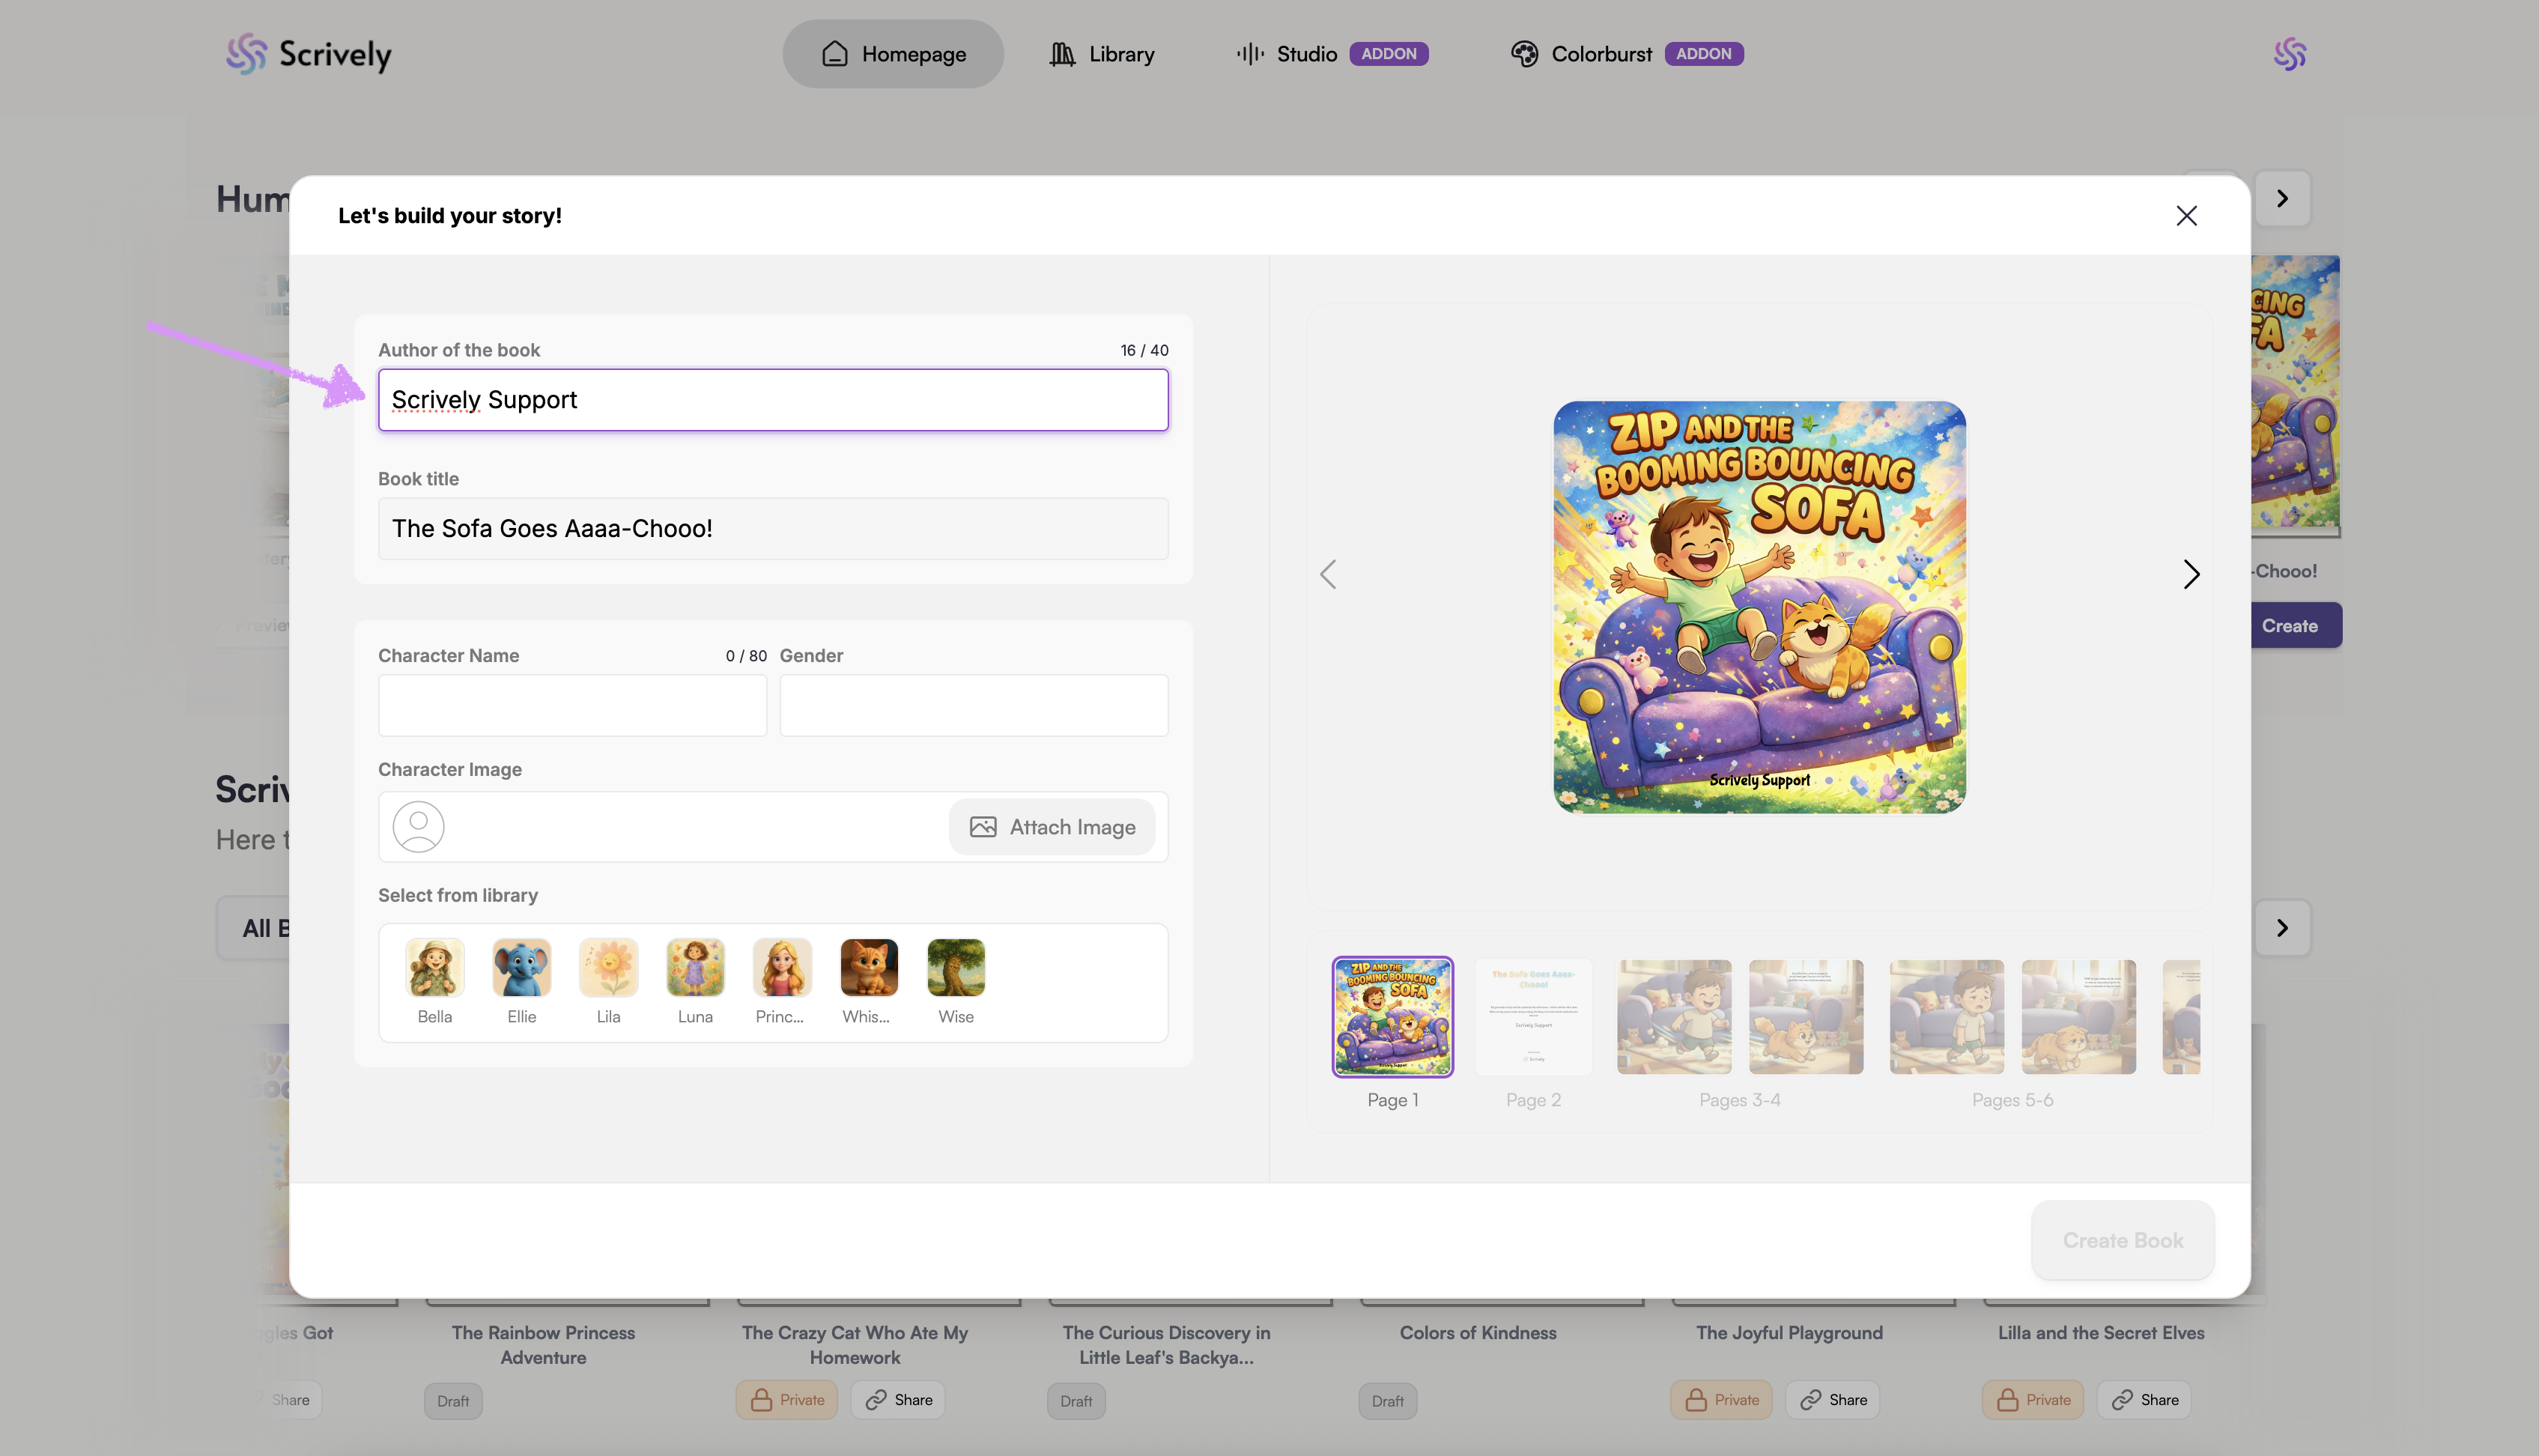
Task: Choose the Whis... cat character
Action: click(x=868, y=967)
